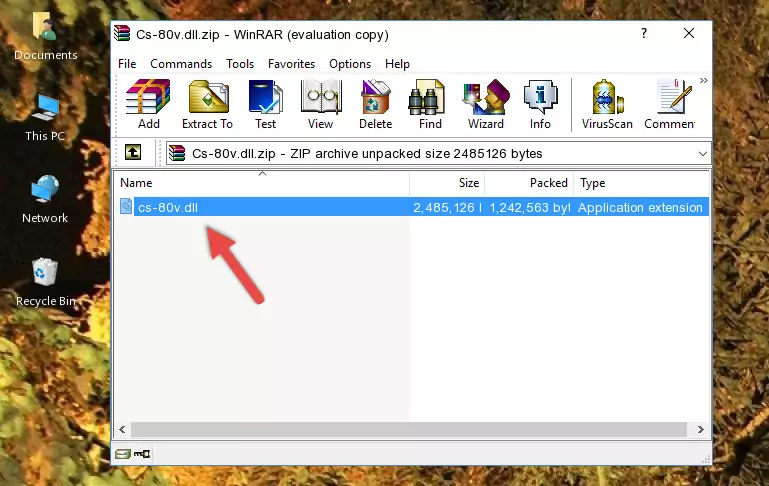Viewport: 769px width, 486px height.
Task: Close the WinRAR window
Action: pos(689,33)
